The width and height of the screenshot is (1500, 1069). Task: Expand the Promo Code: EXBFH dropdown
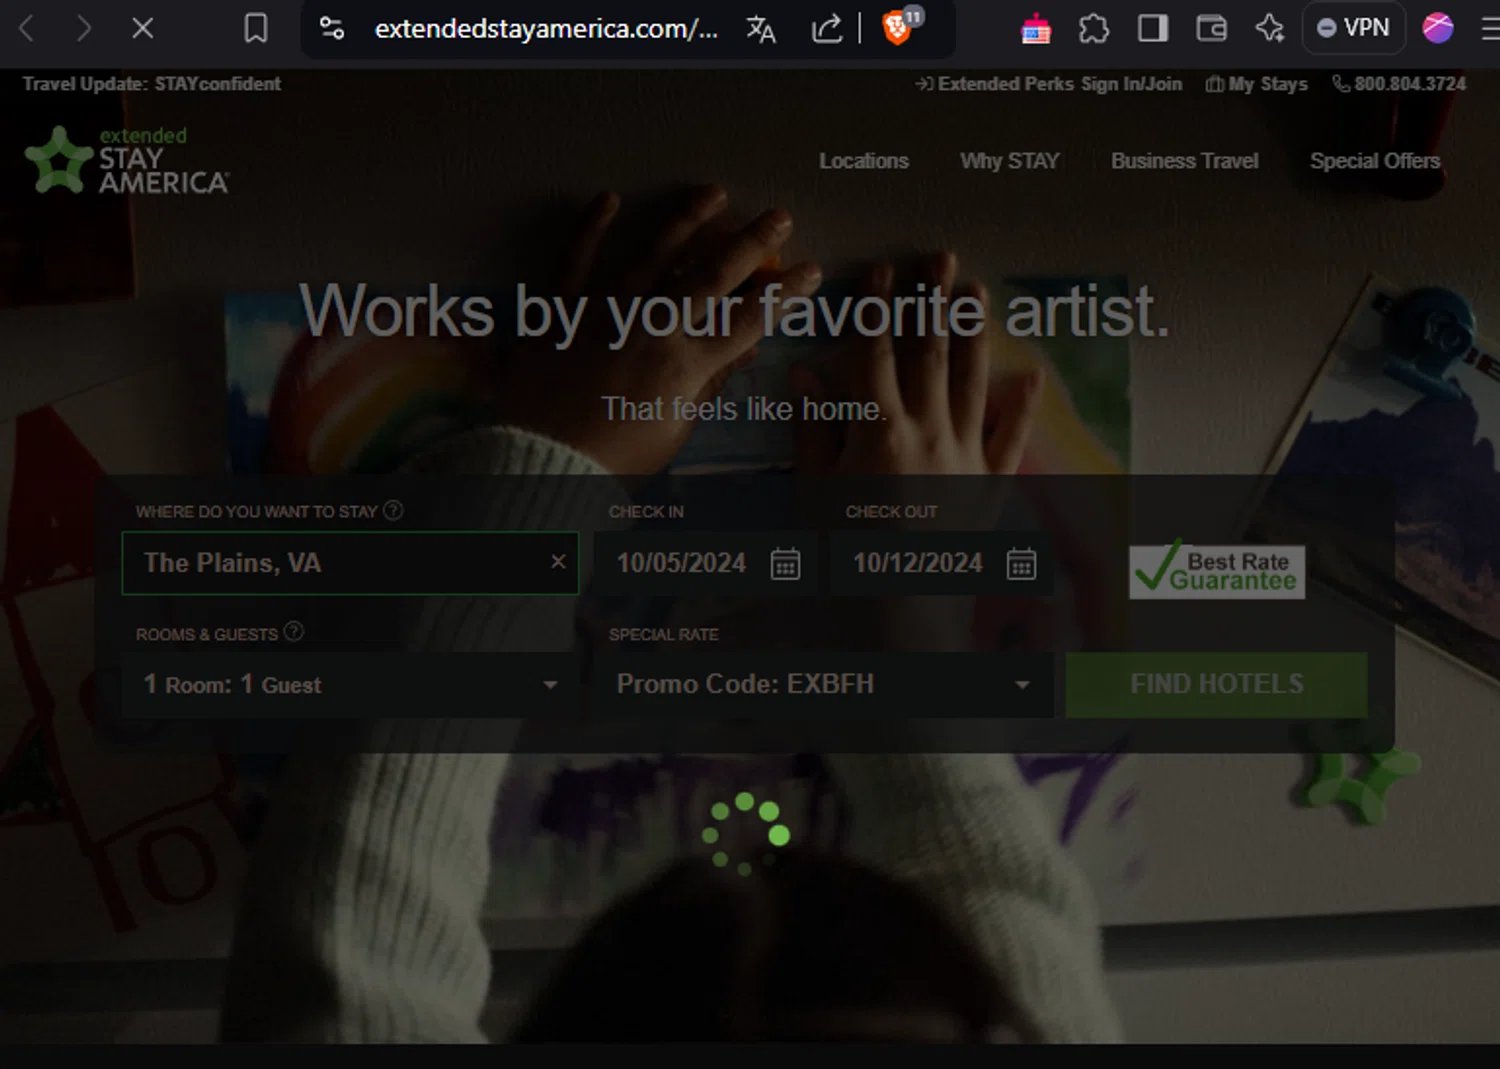tap(823, 685)
